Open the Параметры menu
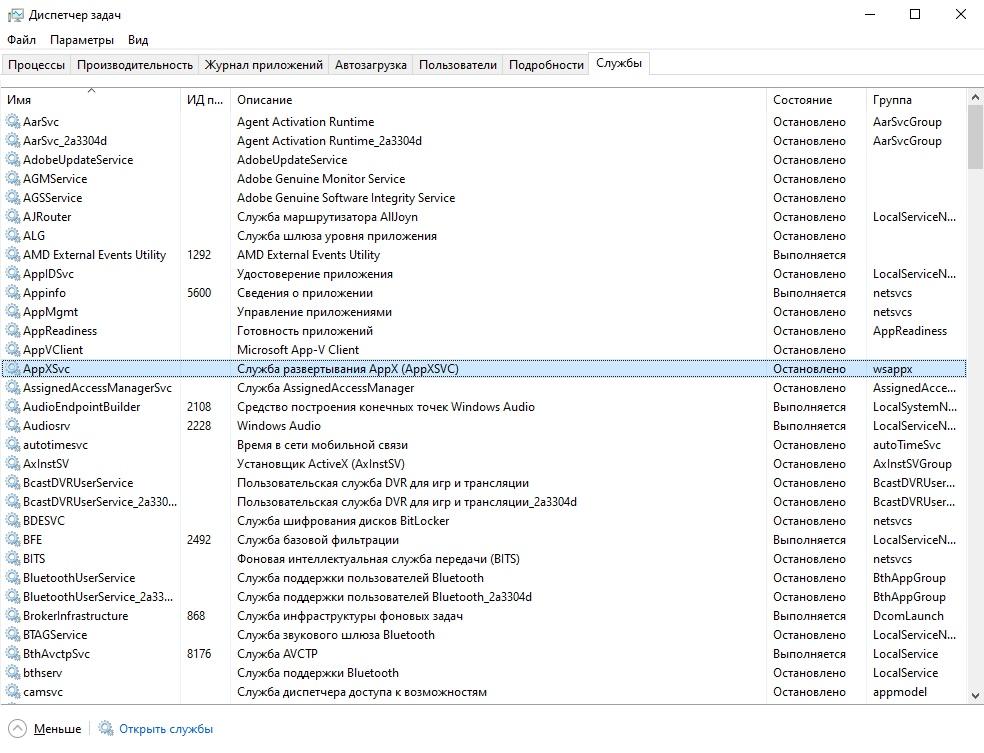Image resolution: width=984 pixels, height=753 pixels. click(82, 40)
